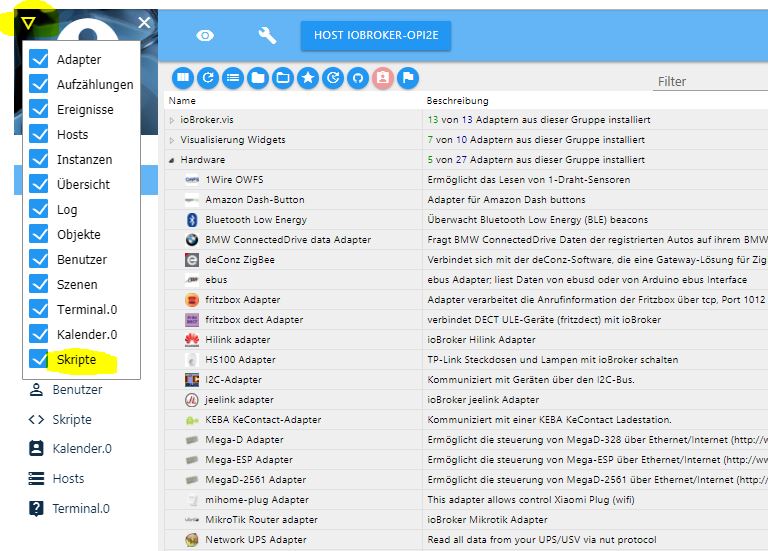Click the red person-badge toolbar icon
Viewport: 768px width, 551px height.
coord(383,78)
